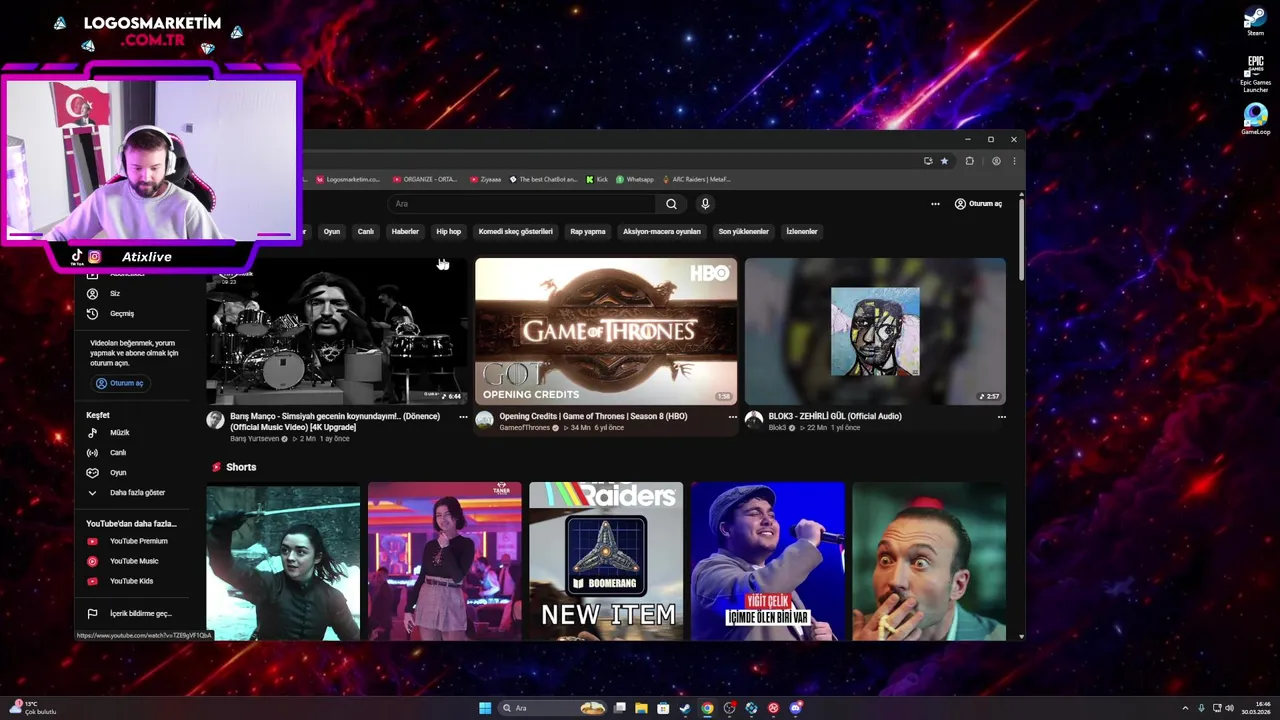Show hidden system tray icons

click(x=1185, y=708)
